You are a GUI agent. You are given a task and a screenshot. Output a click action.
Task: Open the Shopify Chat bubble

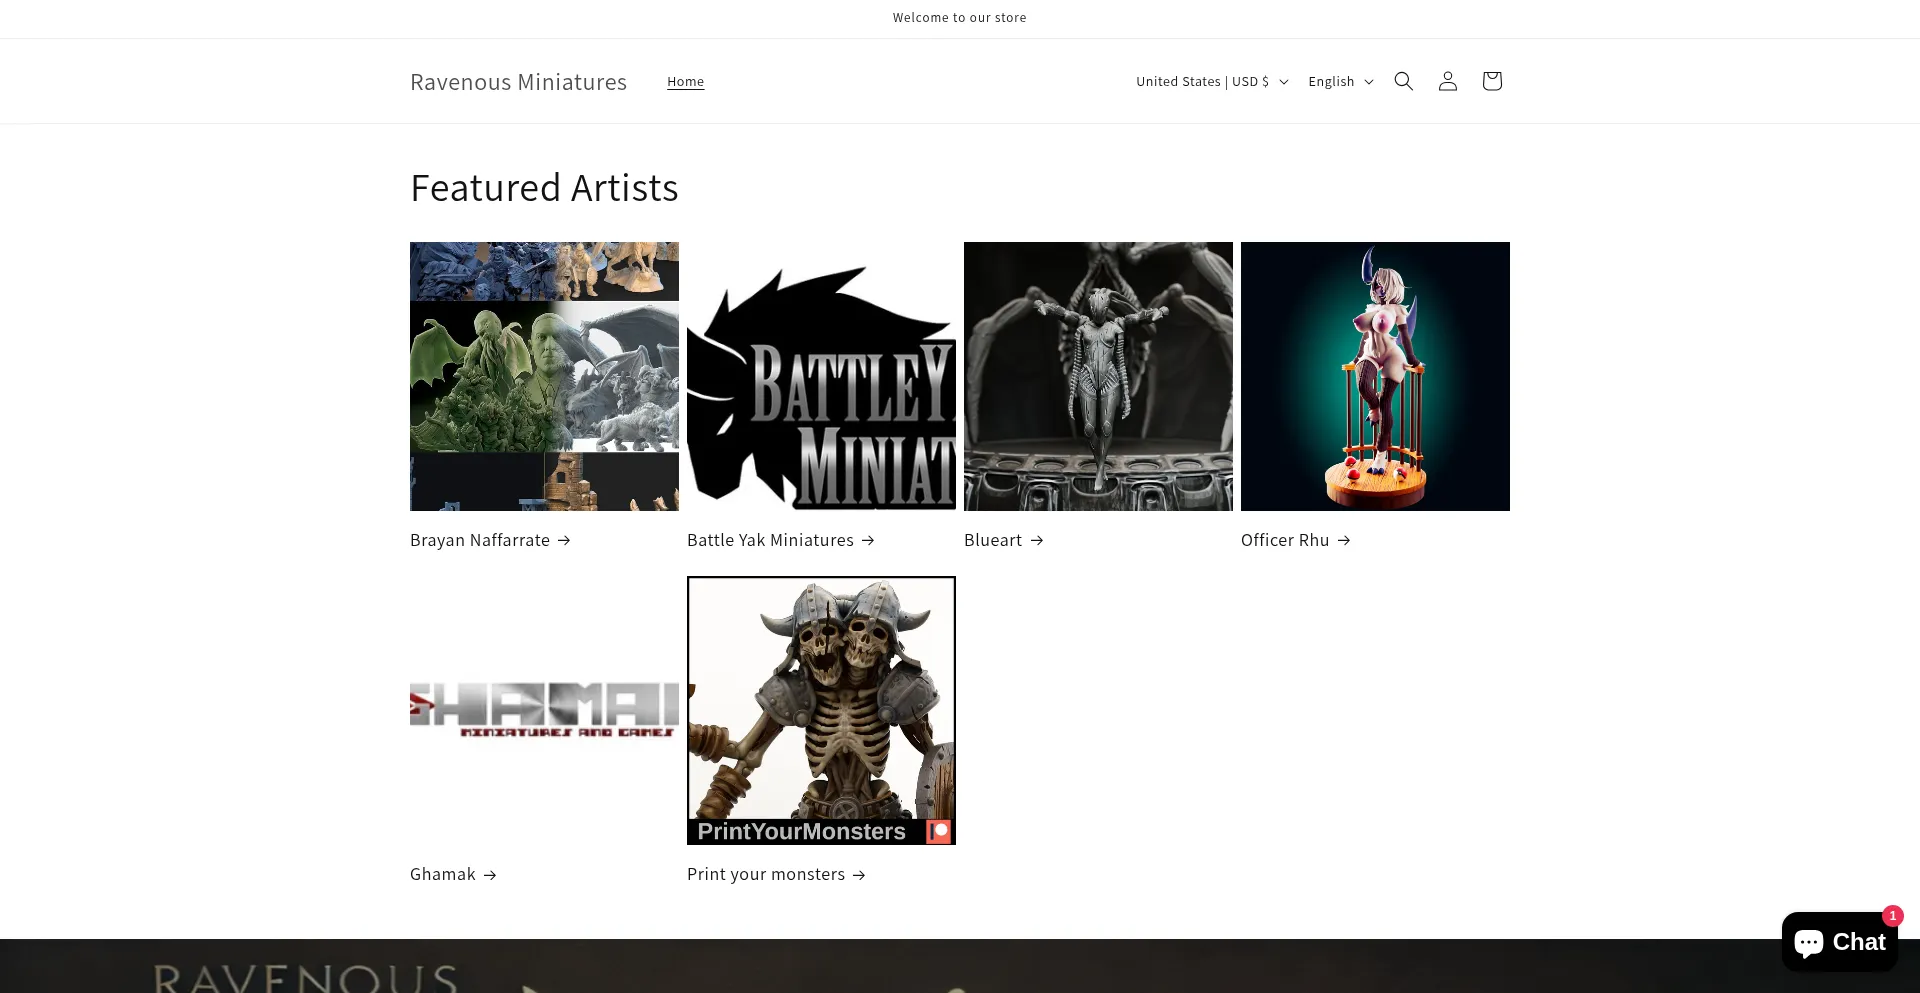coord(1839,941)
